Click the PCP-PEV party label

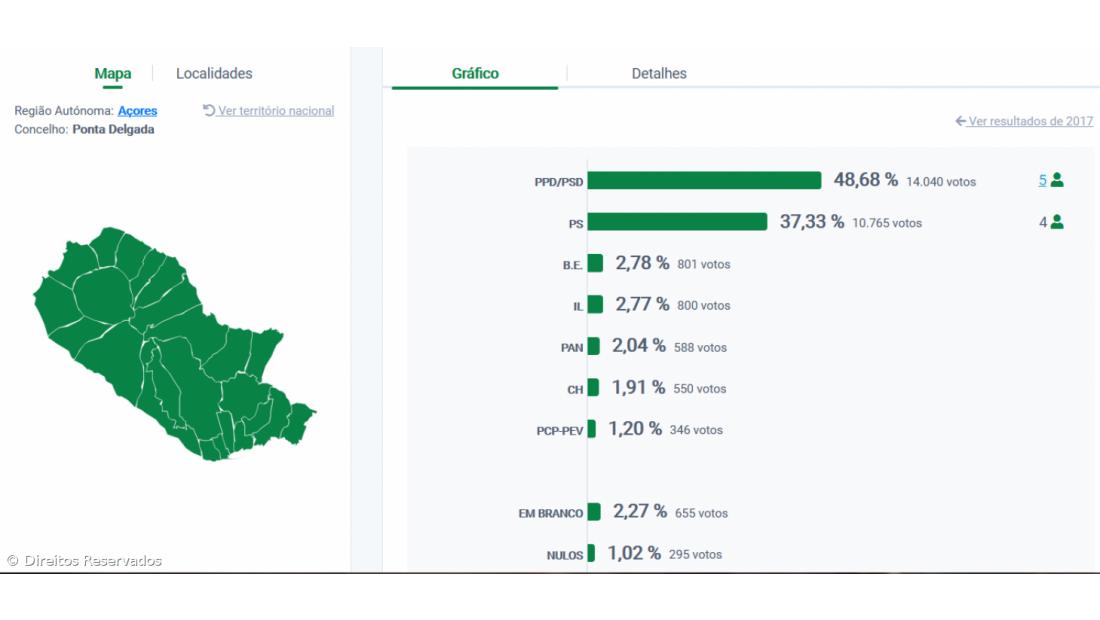(559, 431)
